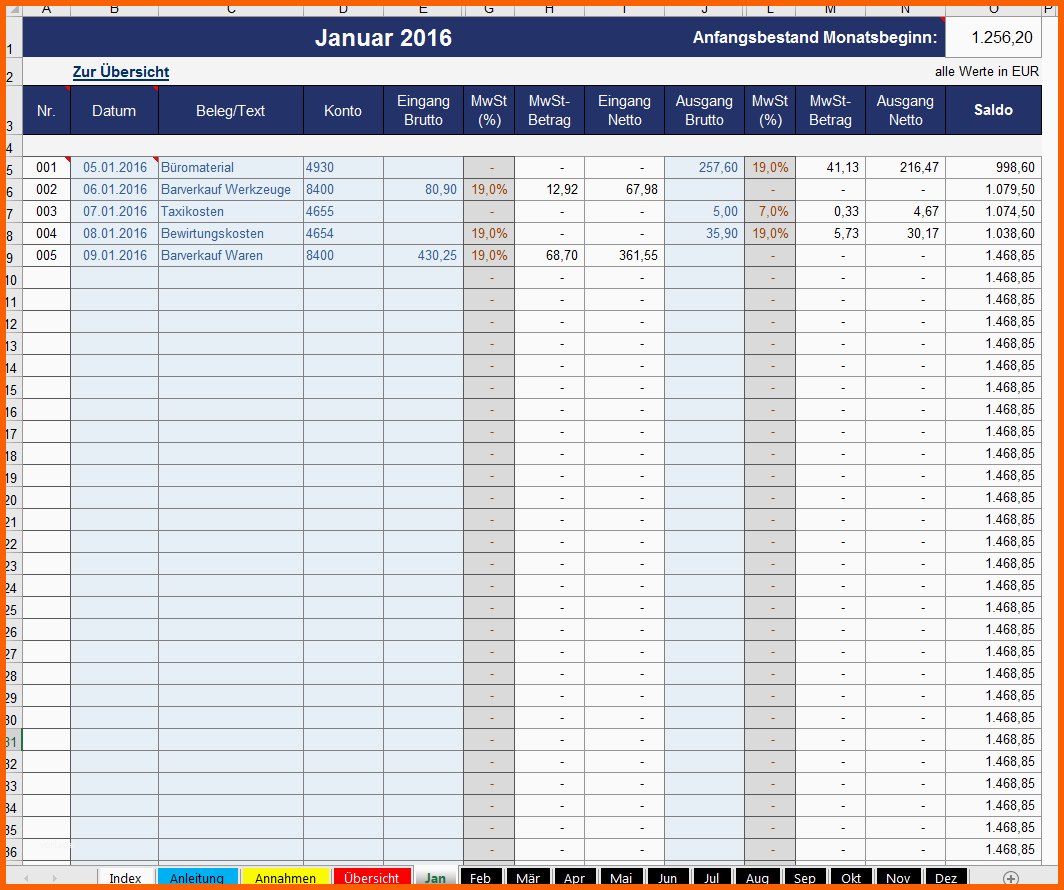Viewport: 1064px width, 890px height.
Task: Select the Eingang Brutto cell 430,25
Action: [x=423, y=255]
